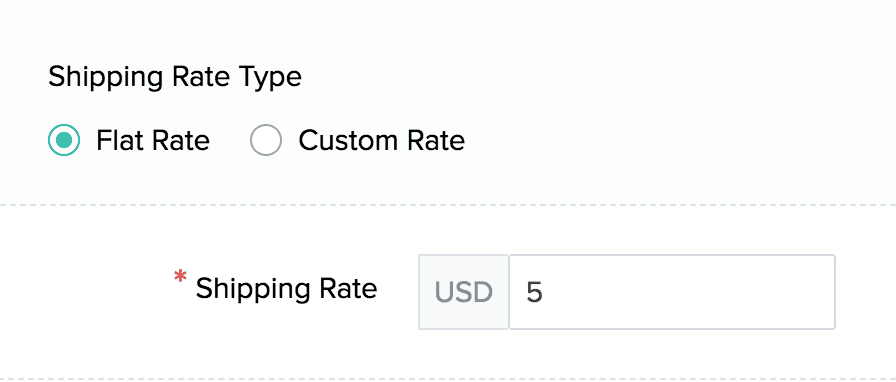
Task: Click the Shipping Rate field label
Action: (x=286, y=289)
